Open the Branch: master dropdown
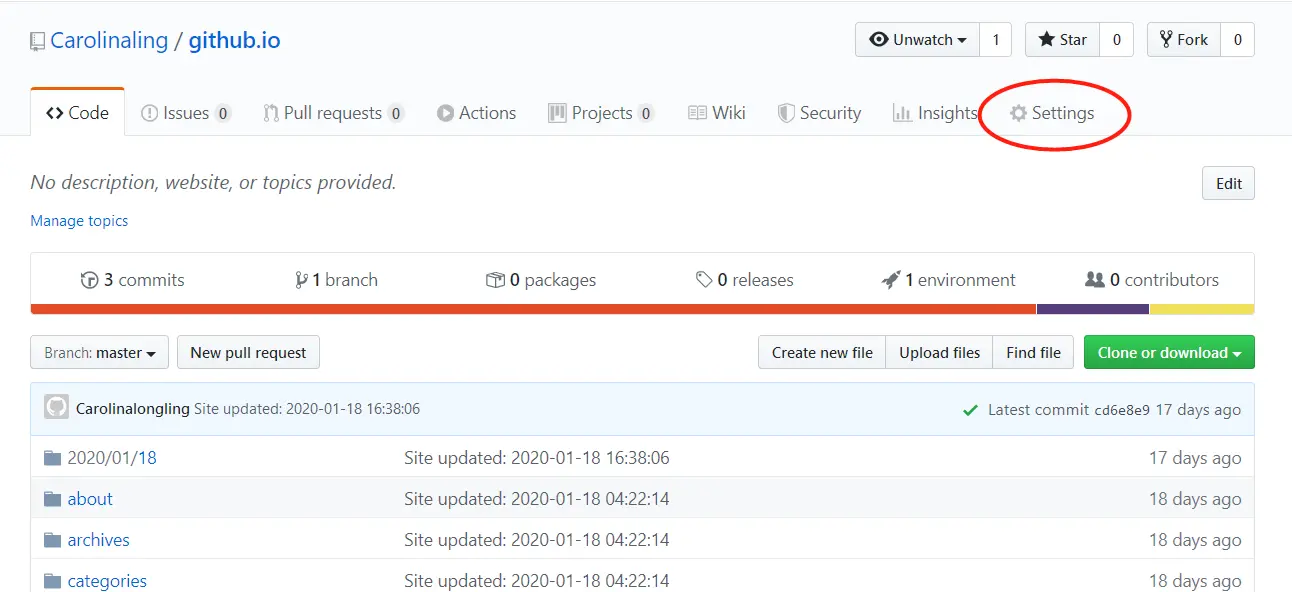The width and height of the screenshot is (1292, 592). (x=99, y=352)
